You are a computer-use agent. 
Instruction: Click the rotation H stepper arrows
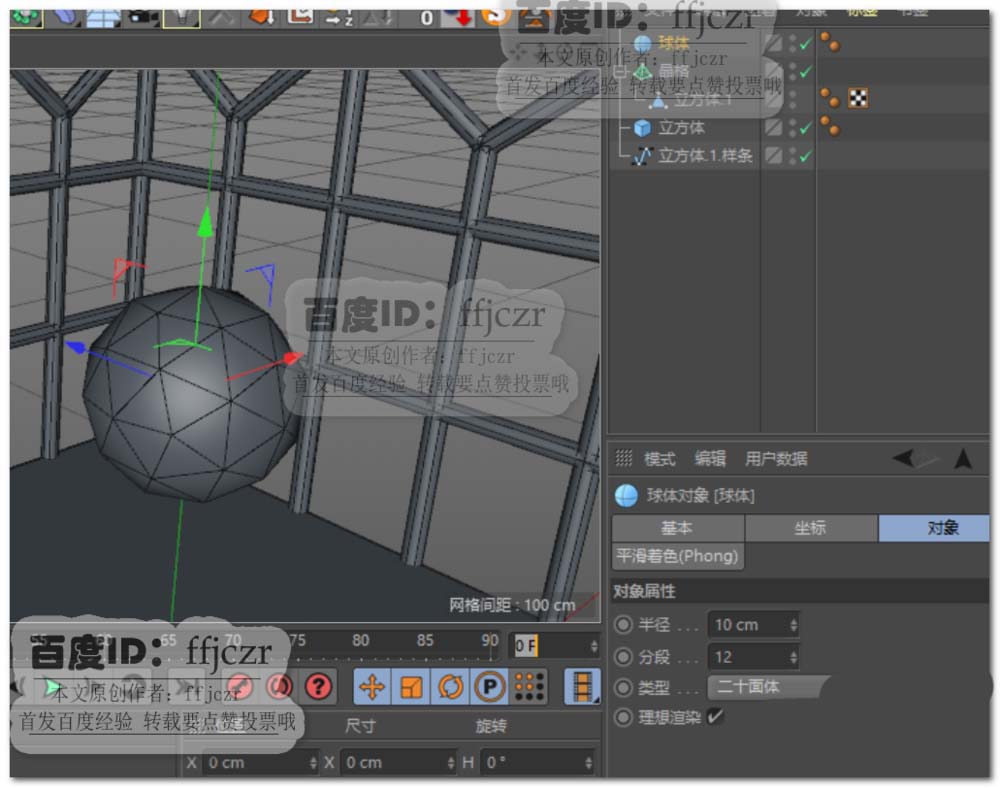[x=588, y=762]
